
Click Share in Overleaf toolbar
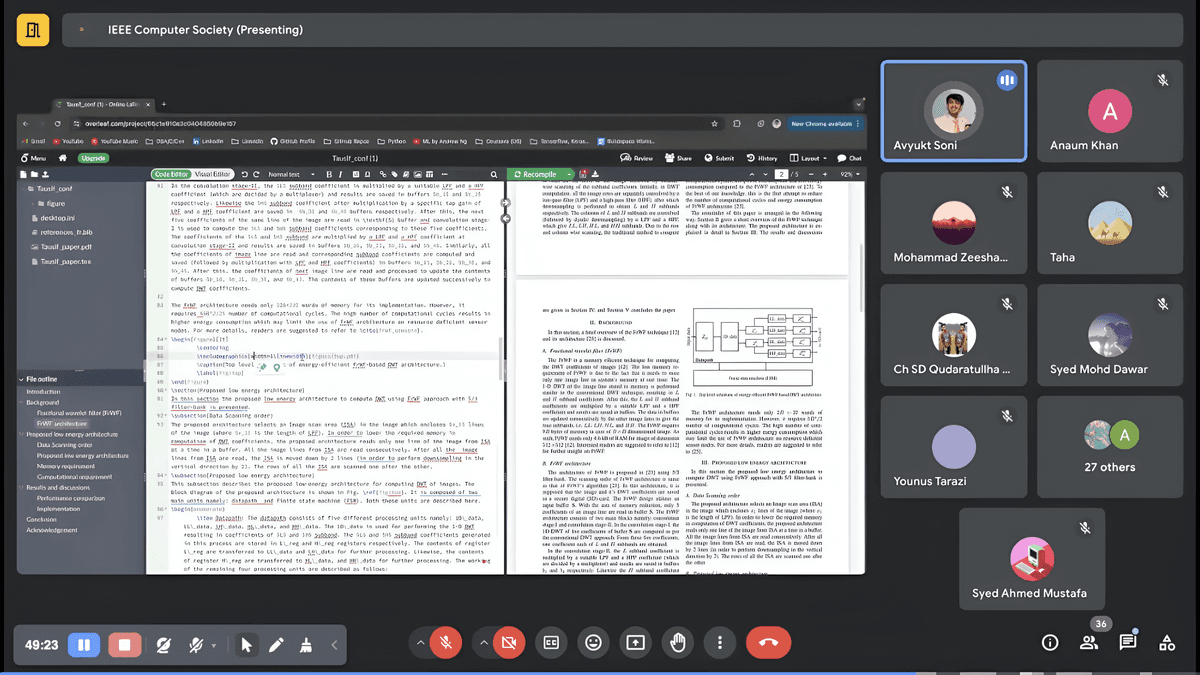tap(679, 158)
